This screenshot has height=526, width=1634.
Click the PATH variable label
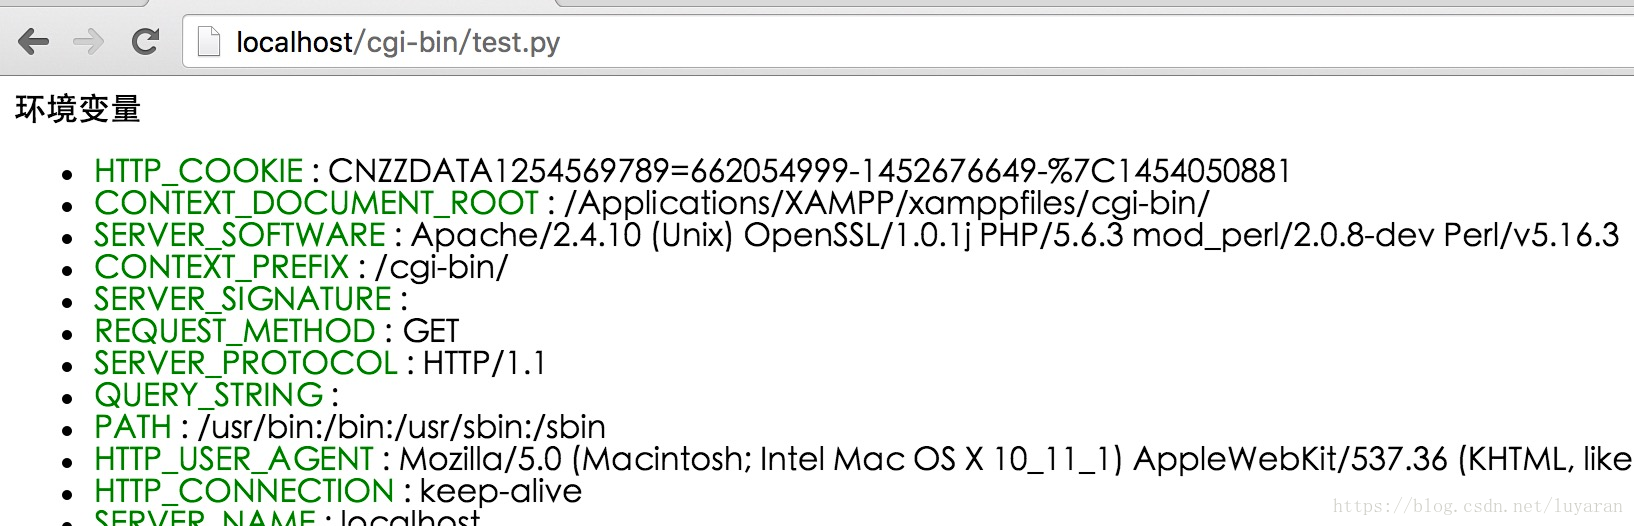click(x=133, y=427)
